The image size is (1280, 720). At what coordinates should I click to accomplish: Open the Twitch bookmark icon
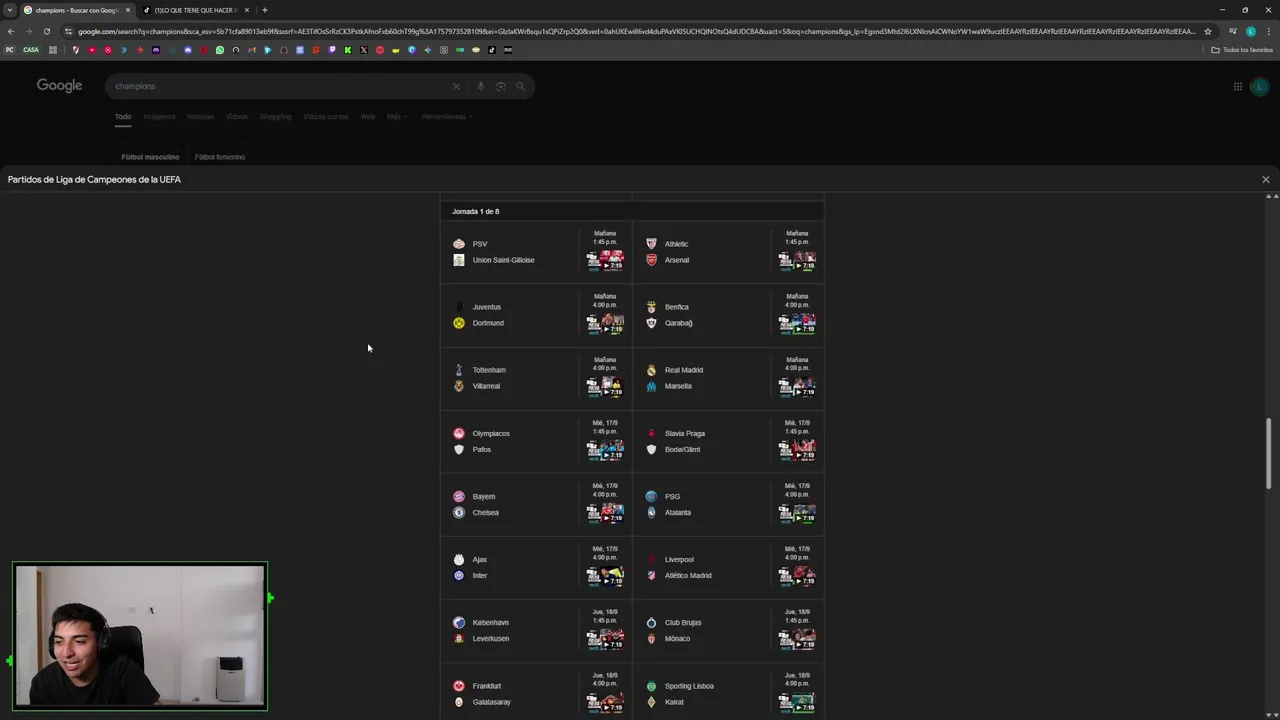(x=332, y=50)
